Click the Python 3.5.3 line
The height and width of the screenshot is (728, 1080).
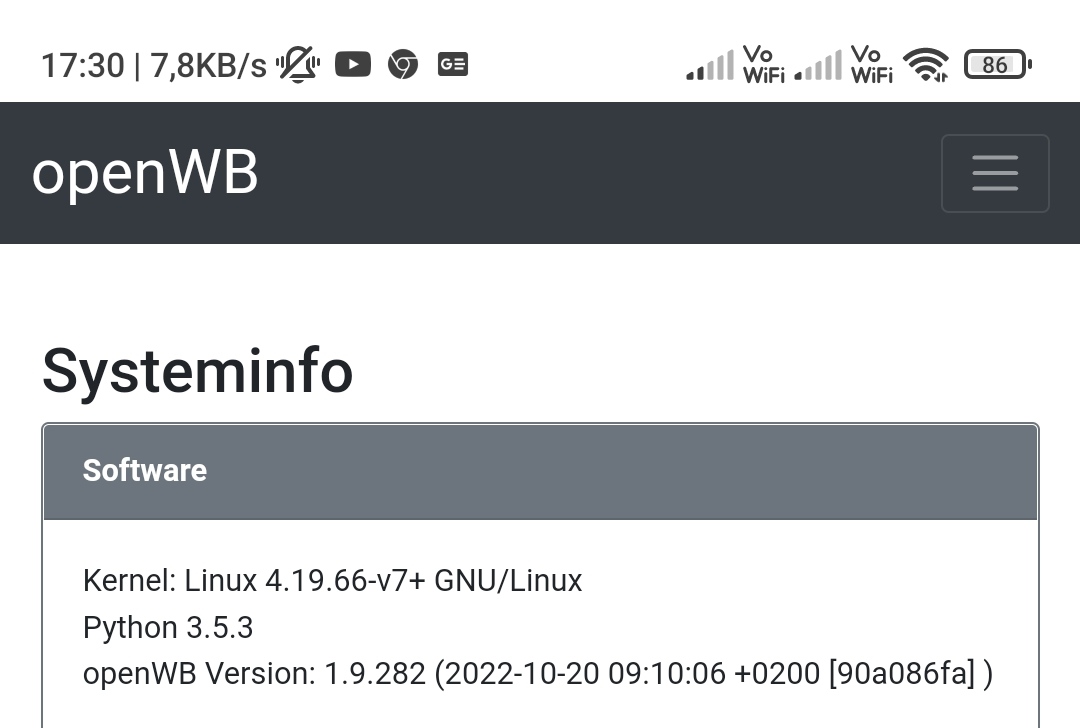(168, 628)
